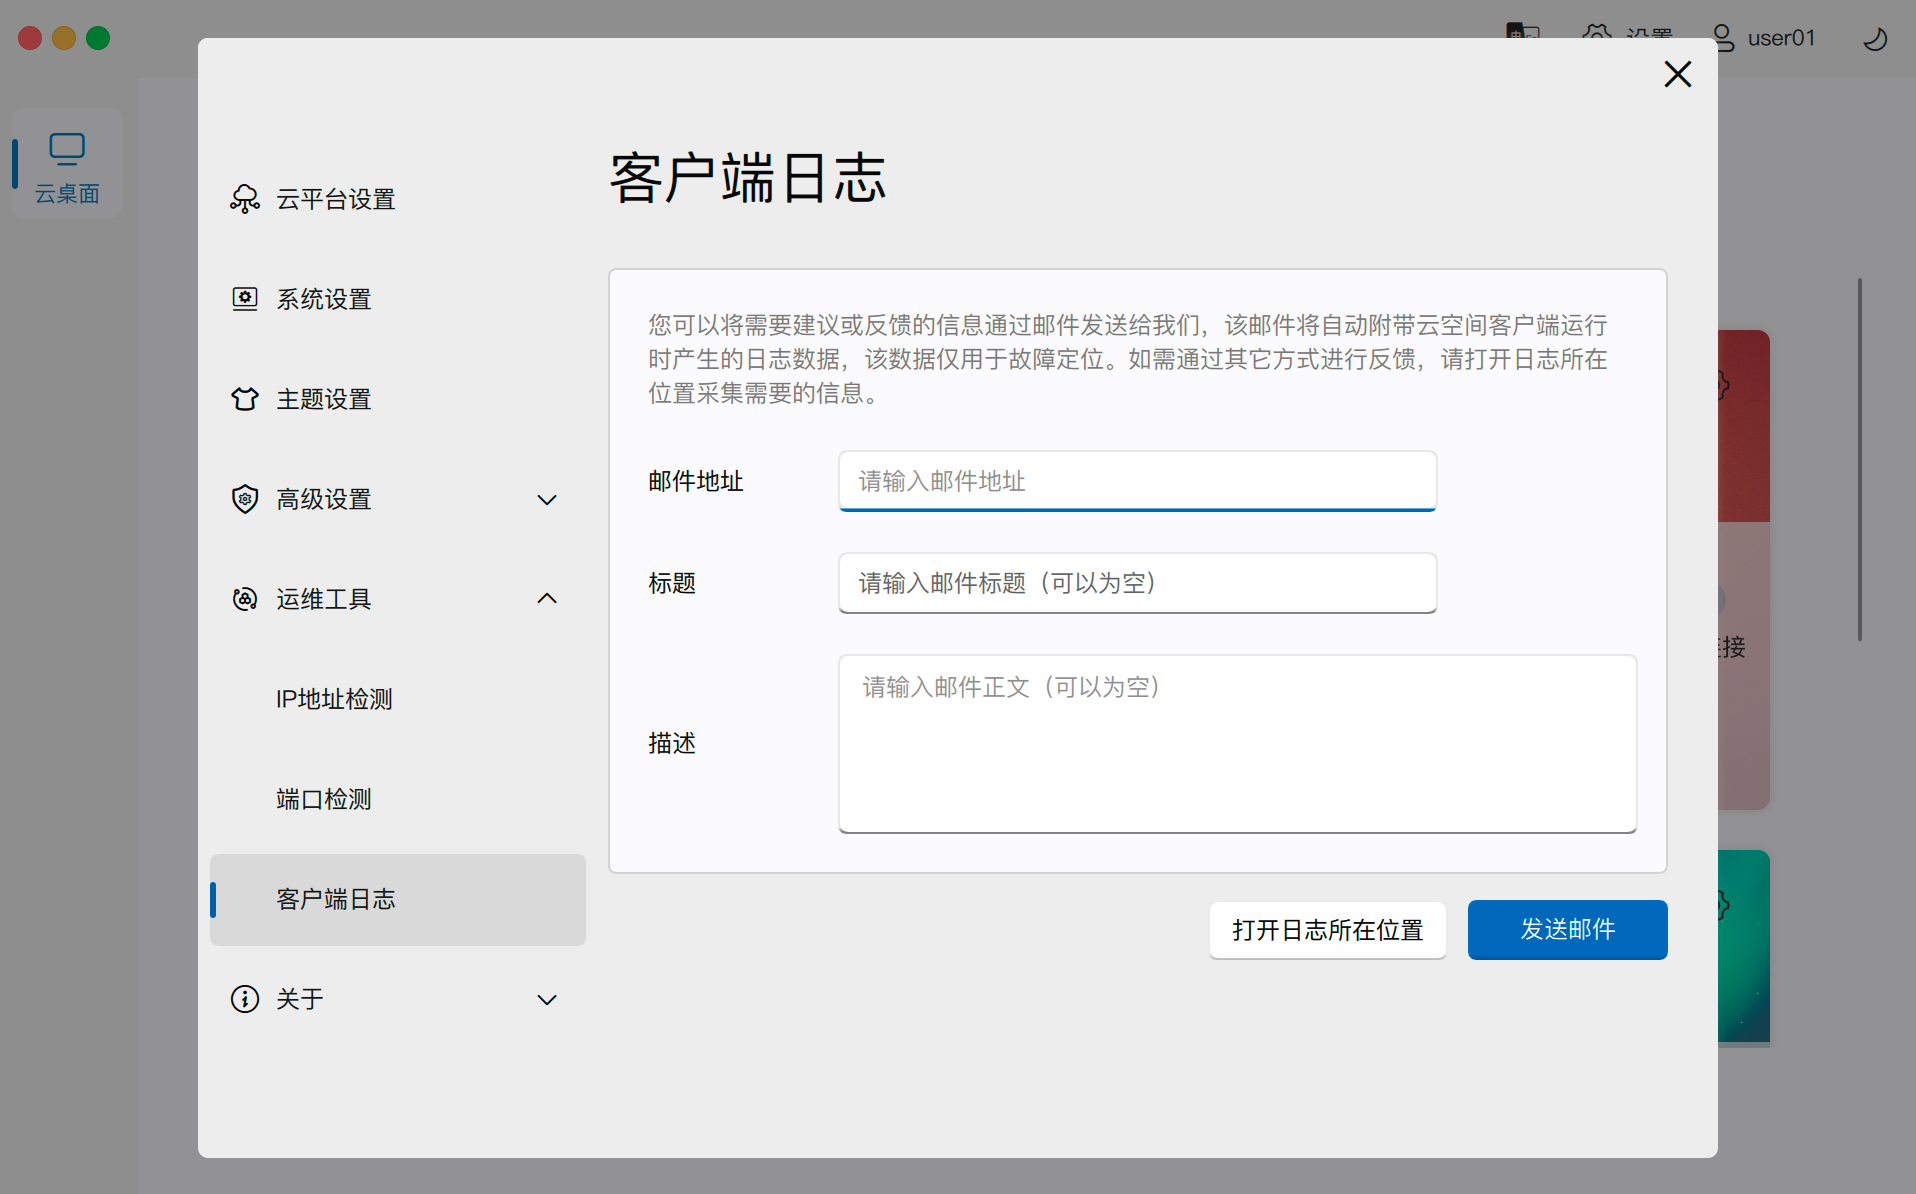This screenshot has height=1194, width=1916.
Task: Open the IP地址检测 menu item
Action: click(x=334, y=699)
